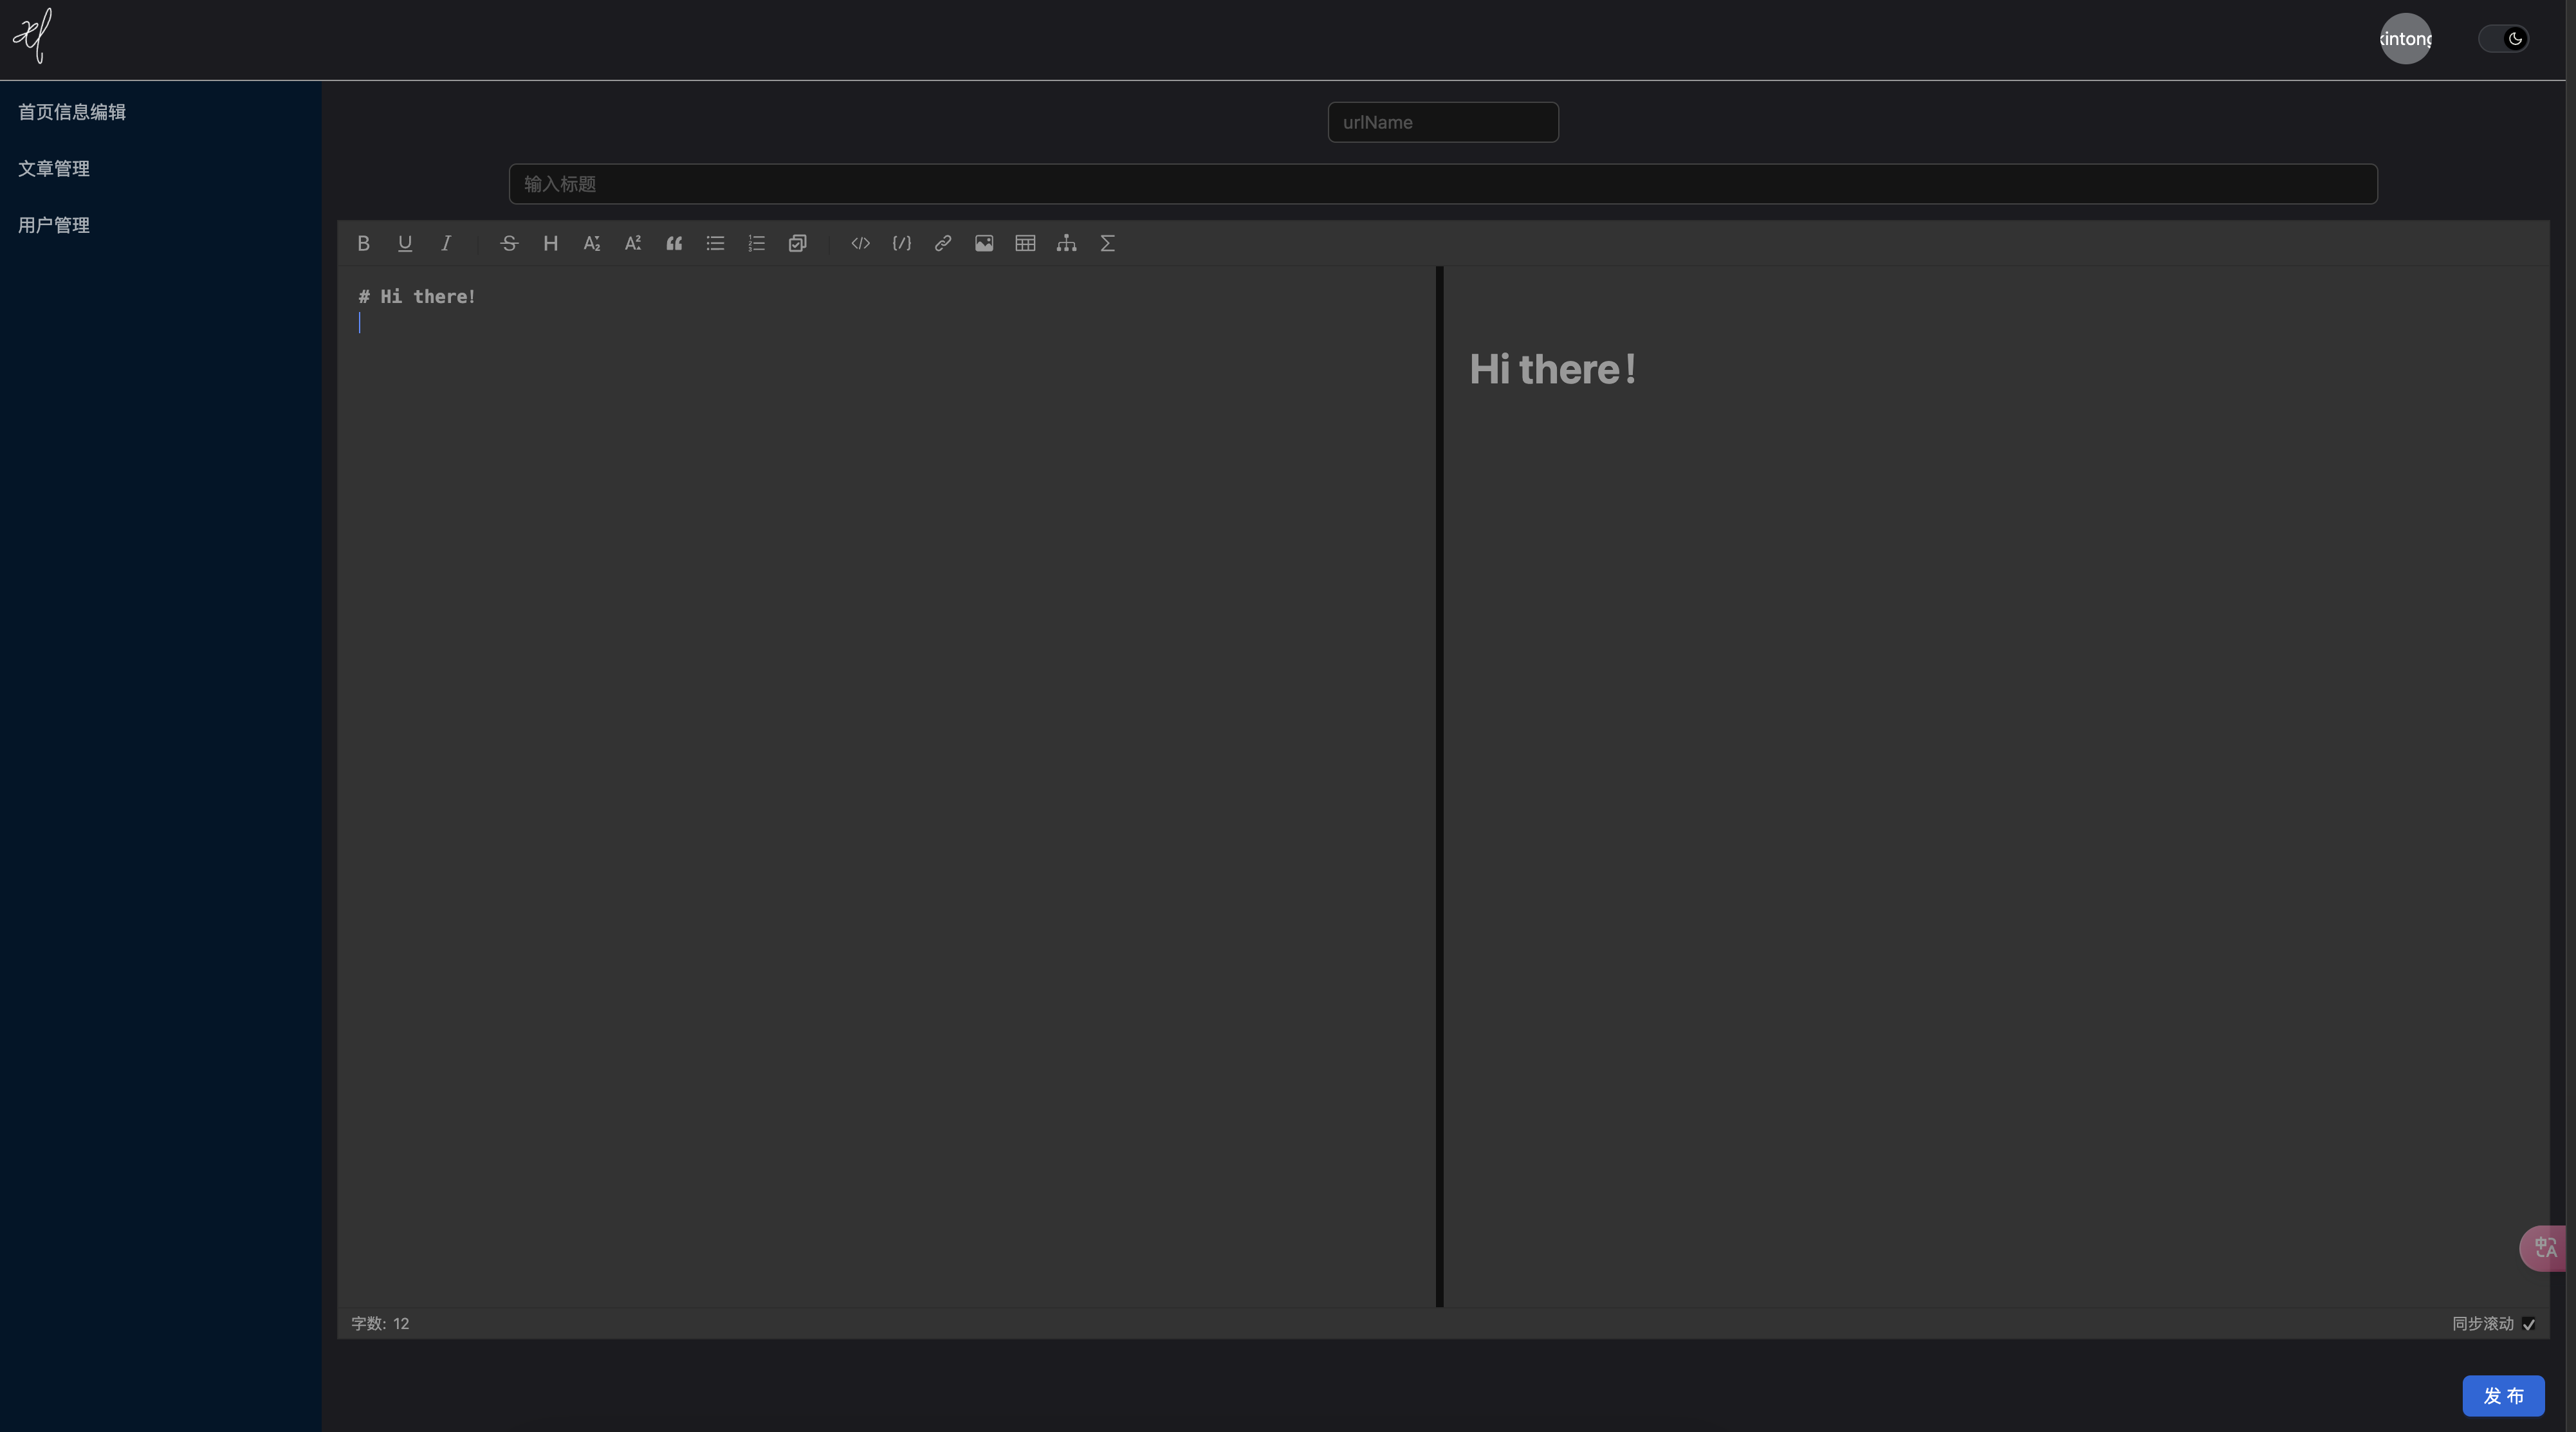Open 文章管理 in the sidebar
The image size is (2576, 1432).
(54, 169)
